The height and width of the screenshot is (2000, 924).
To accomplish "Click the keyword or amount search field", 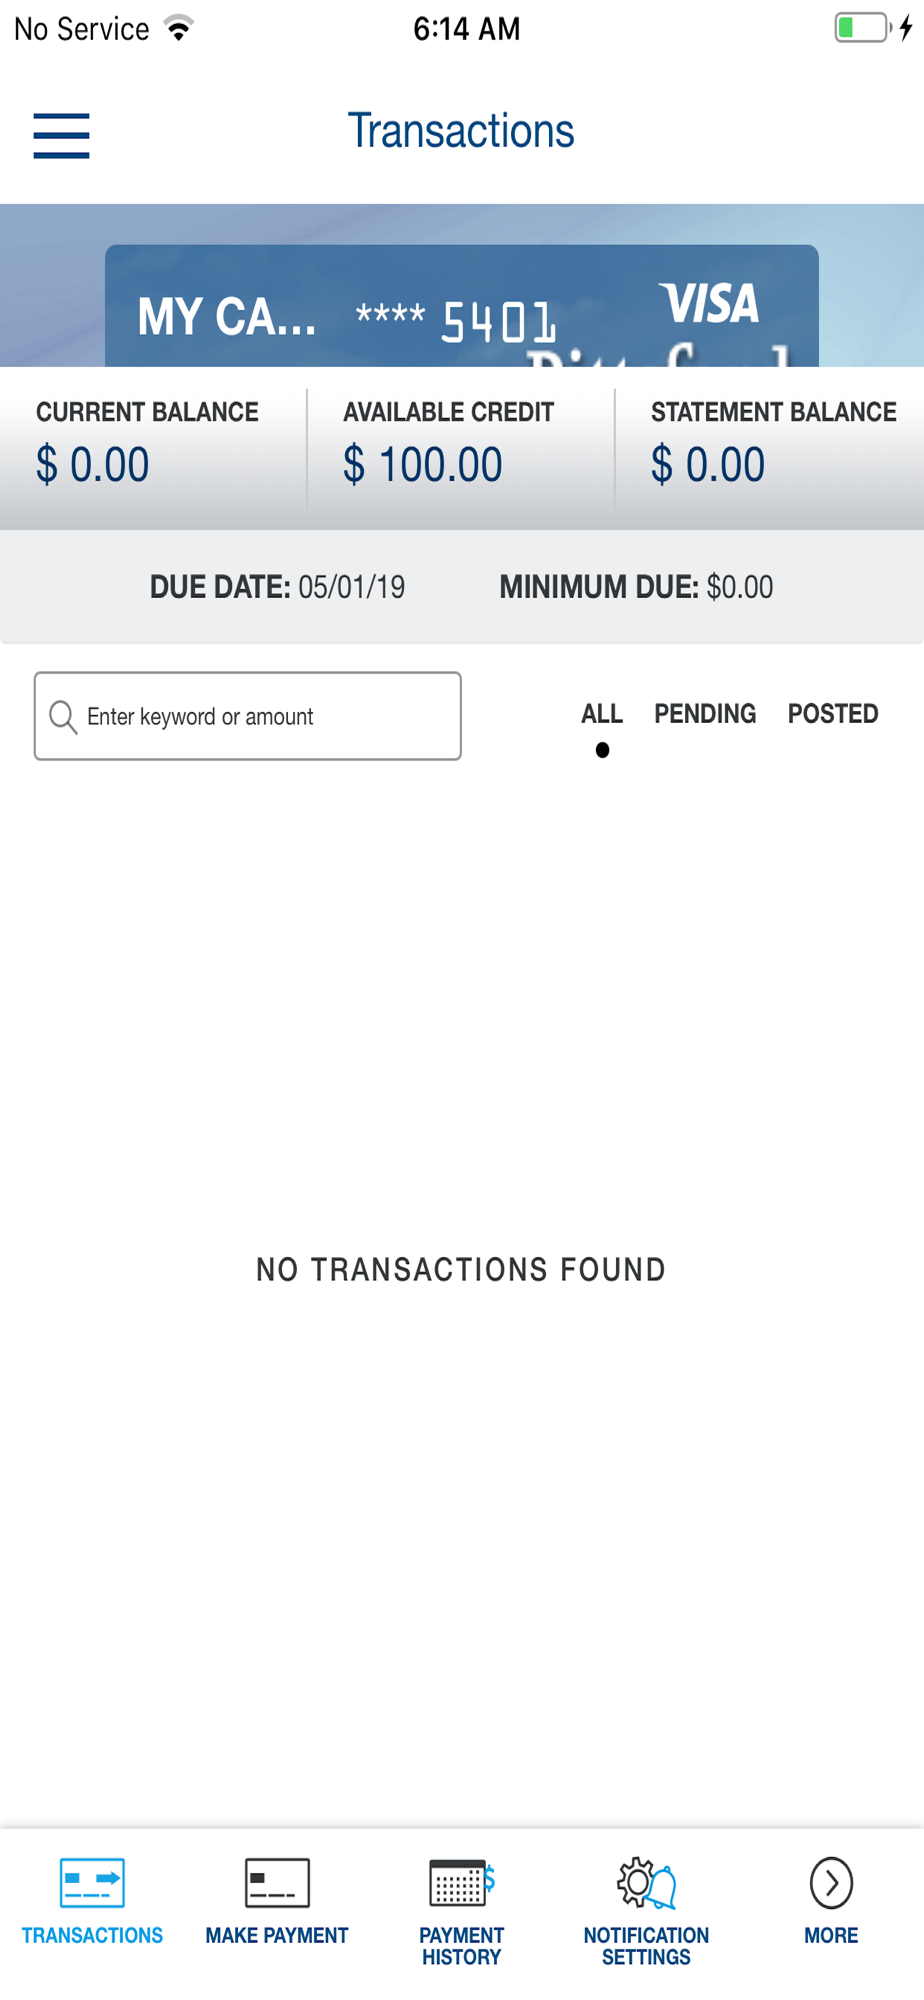I will pos(248,716).
